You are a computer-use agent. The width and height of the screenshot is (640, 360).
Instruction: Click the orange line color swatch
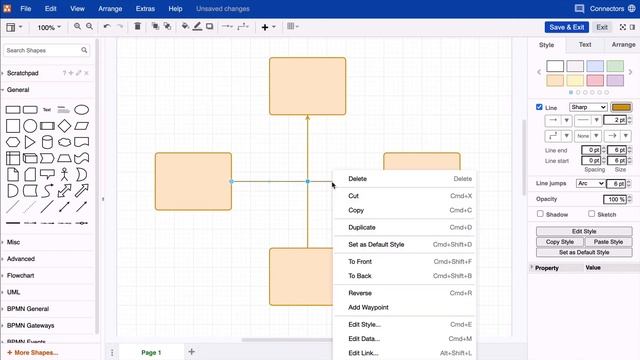[621, 107]
